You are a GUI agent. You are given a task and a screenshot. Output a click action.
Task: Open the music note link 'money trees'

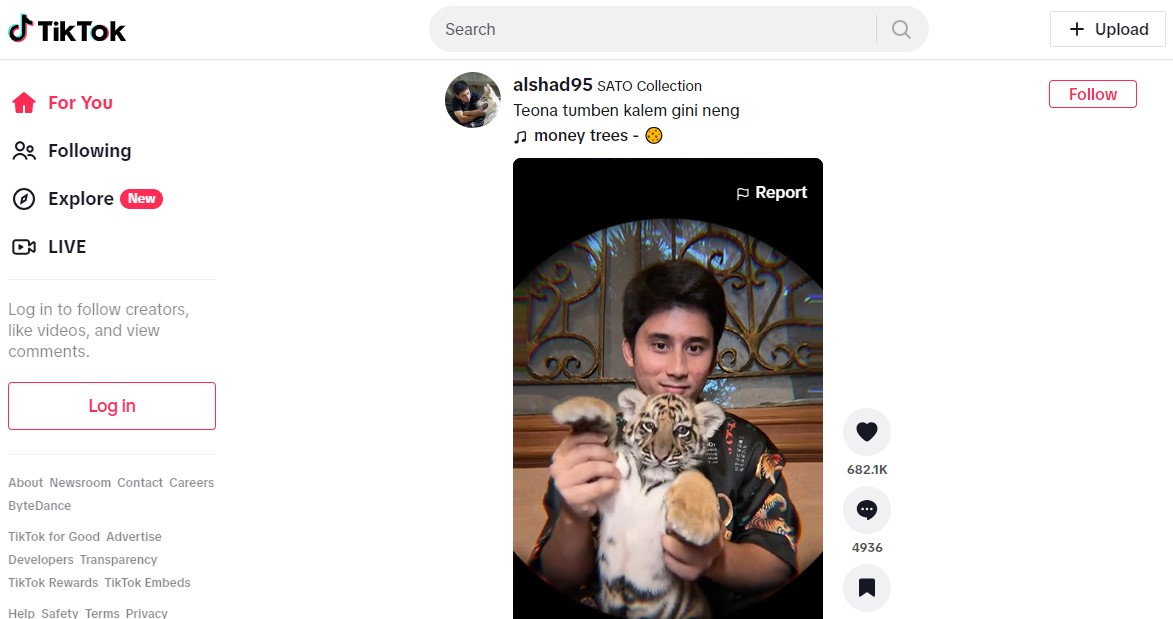click(588, 135)
